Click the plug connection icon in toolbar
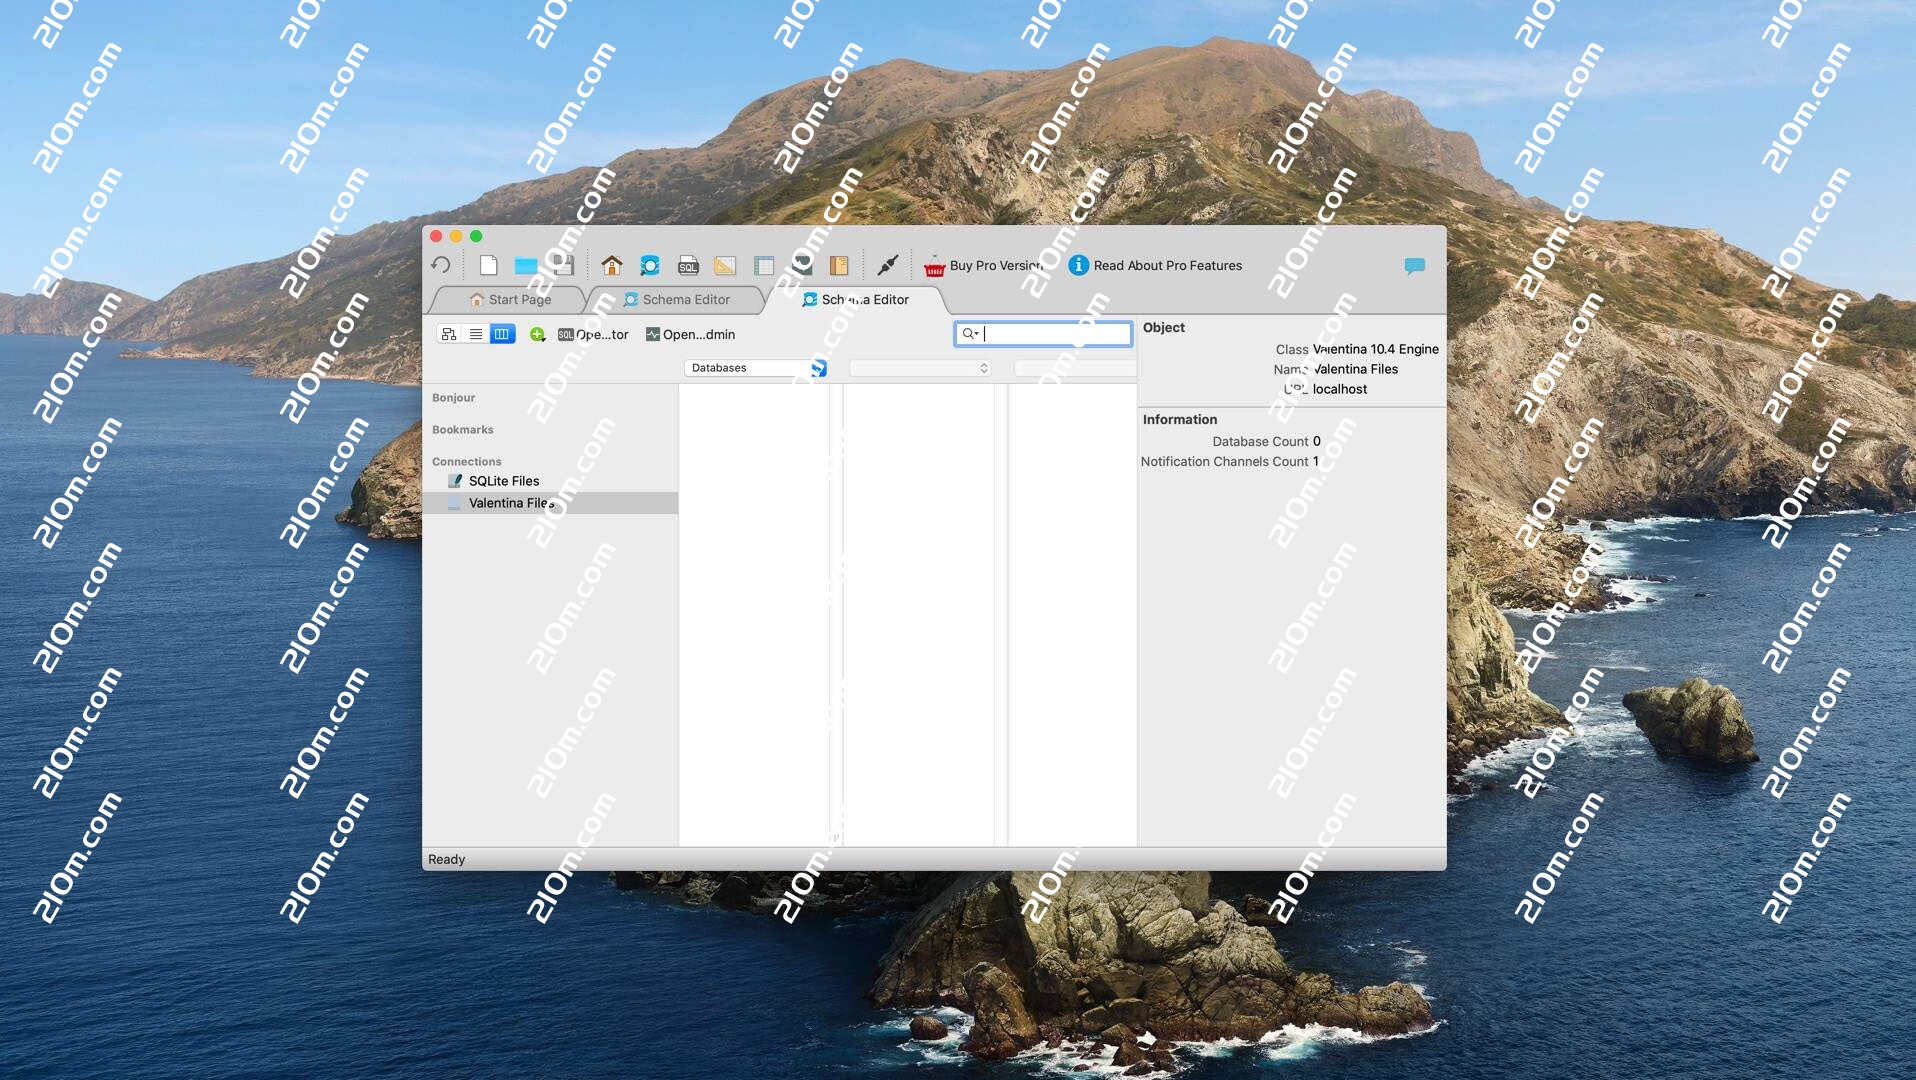Screen dimensions: 1916x1080 887,265
